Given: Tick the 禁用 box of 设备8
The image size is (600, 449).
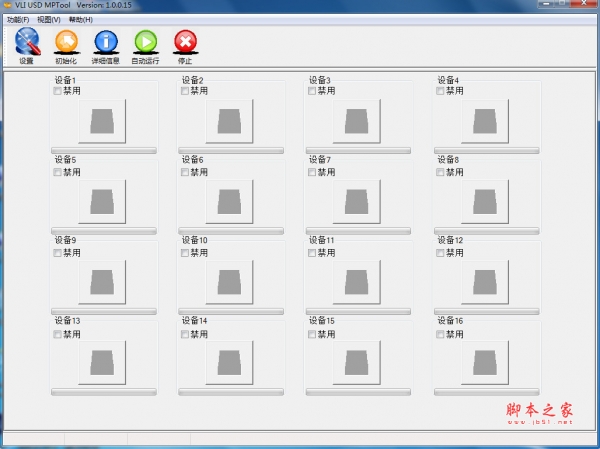Looking at the screenshot, I should tap(440, 172).
